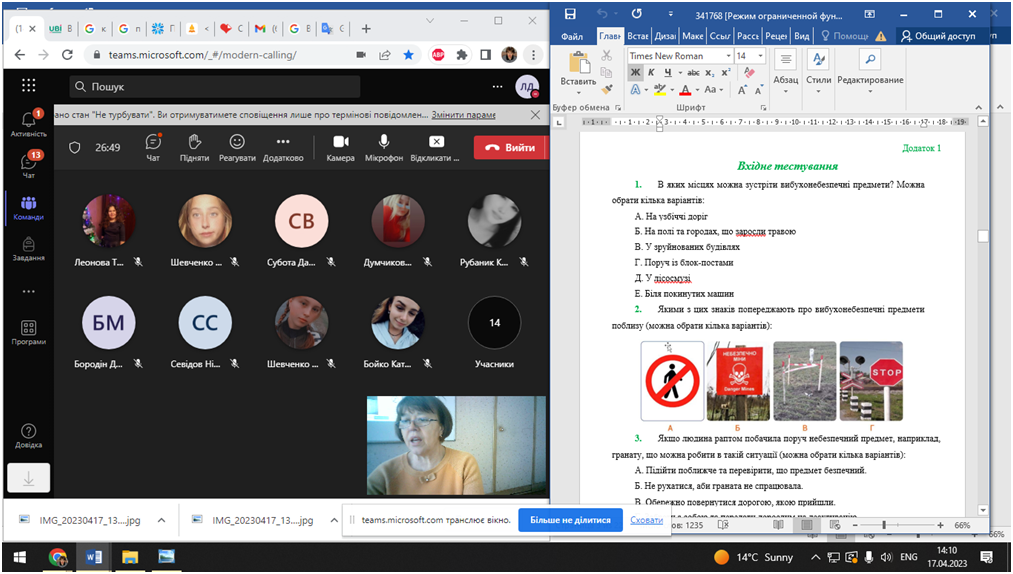Screen dimensions: 1013x574
Task: Open Додатково more actions in call
Action: (283, 147)
